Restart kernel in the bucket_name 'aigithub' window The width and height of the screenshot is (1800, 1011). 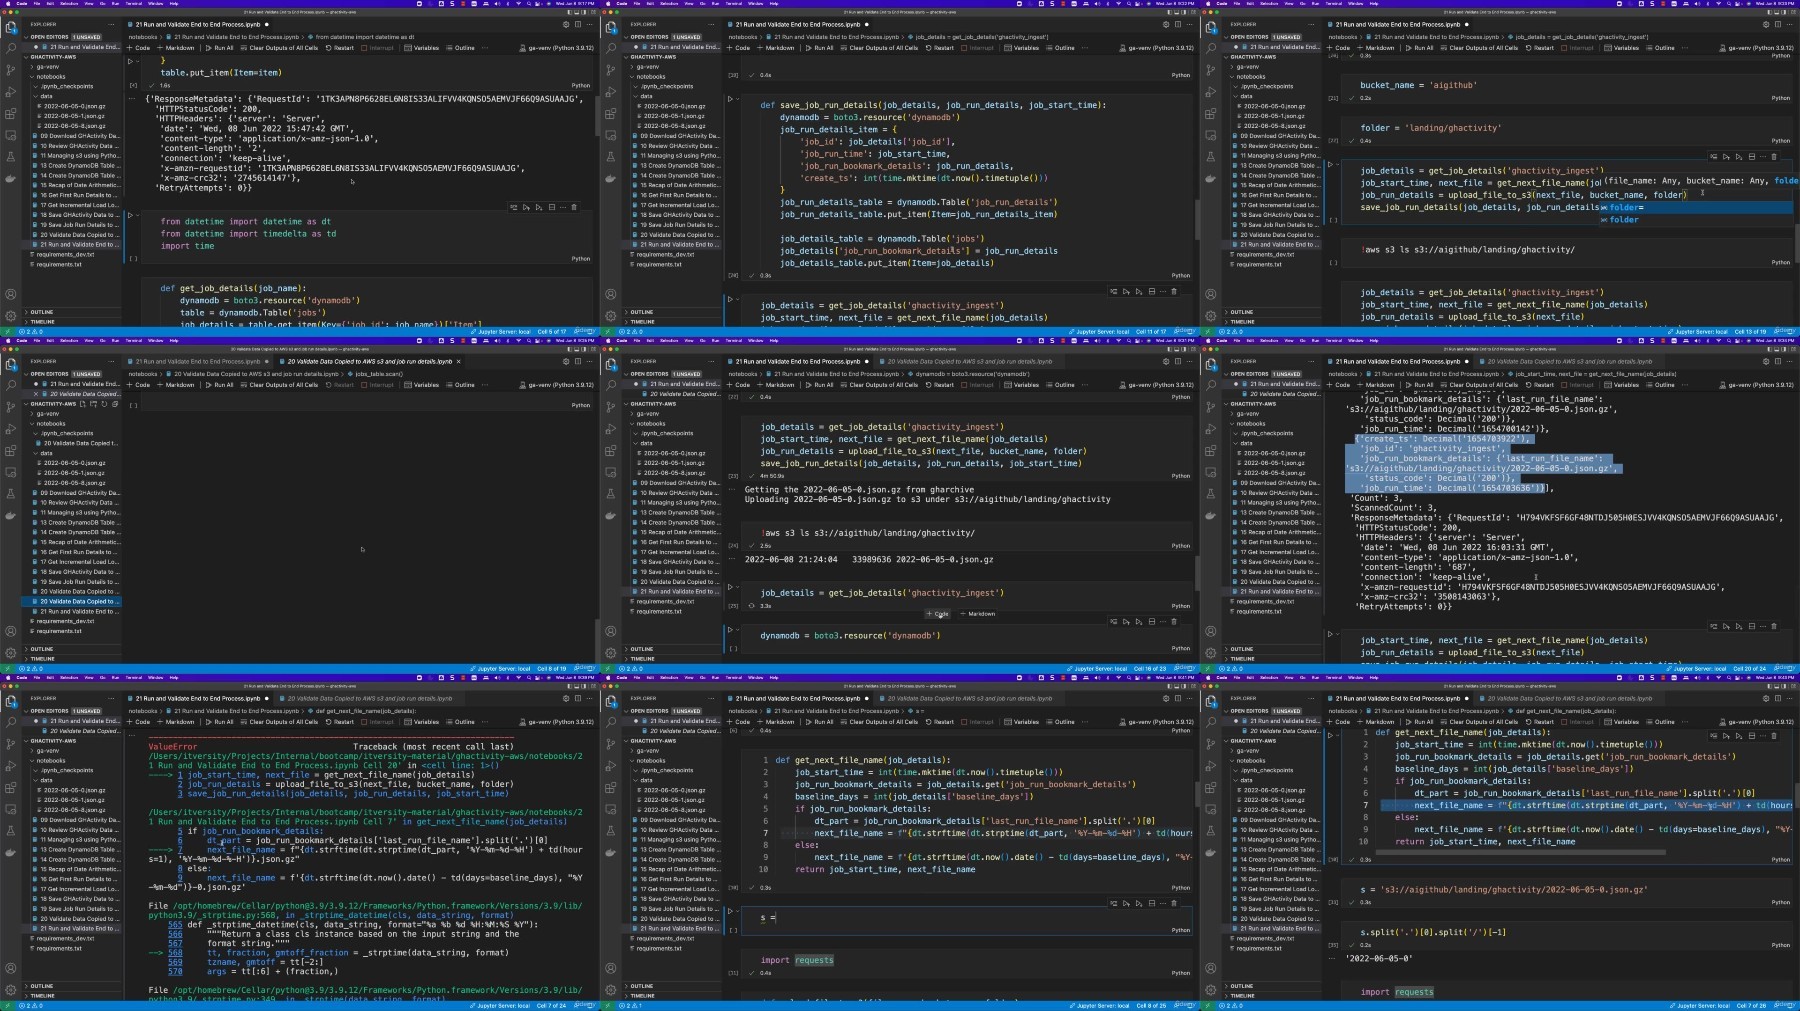[x=1539, y=47]
